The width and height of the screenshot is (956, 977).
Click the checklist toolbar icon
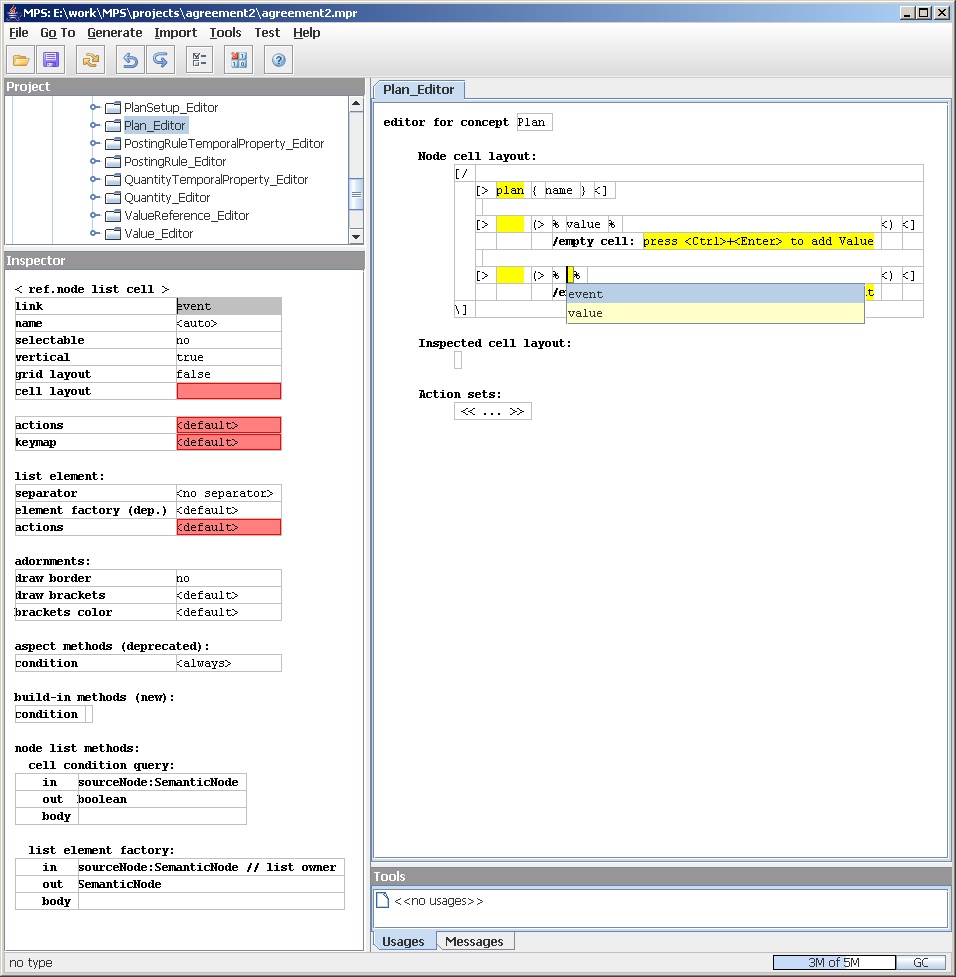click(x=199, y=60)
